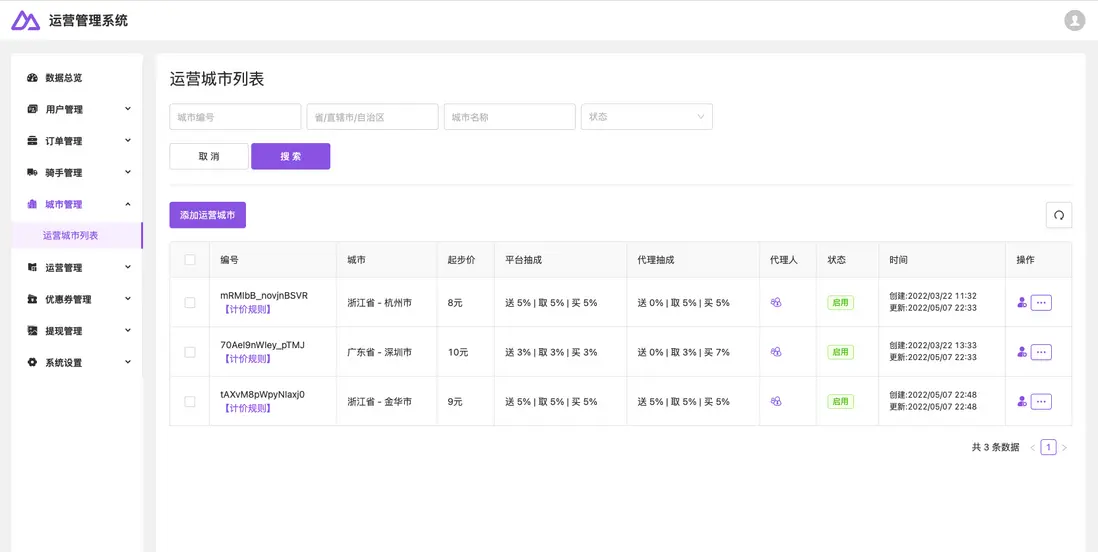Screen dimensions: 1098x552
Task: Click agent icon in Hangzhou row
Action: (776, 302)
